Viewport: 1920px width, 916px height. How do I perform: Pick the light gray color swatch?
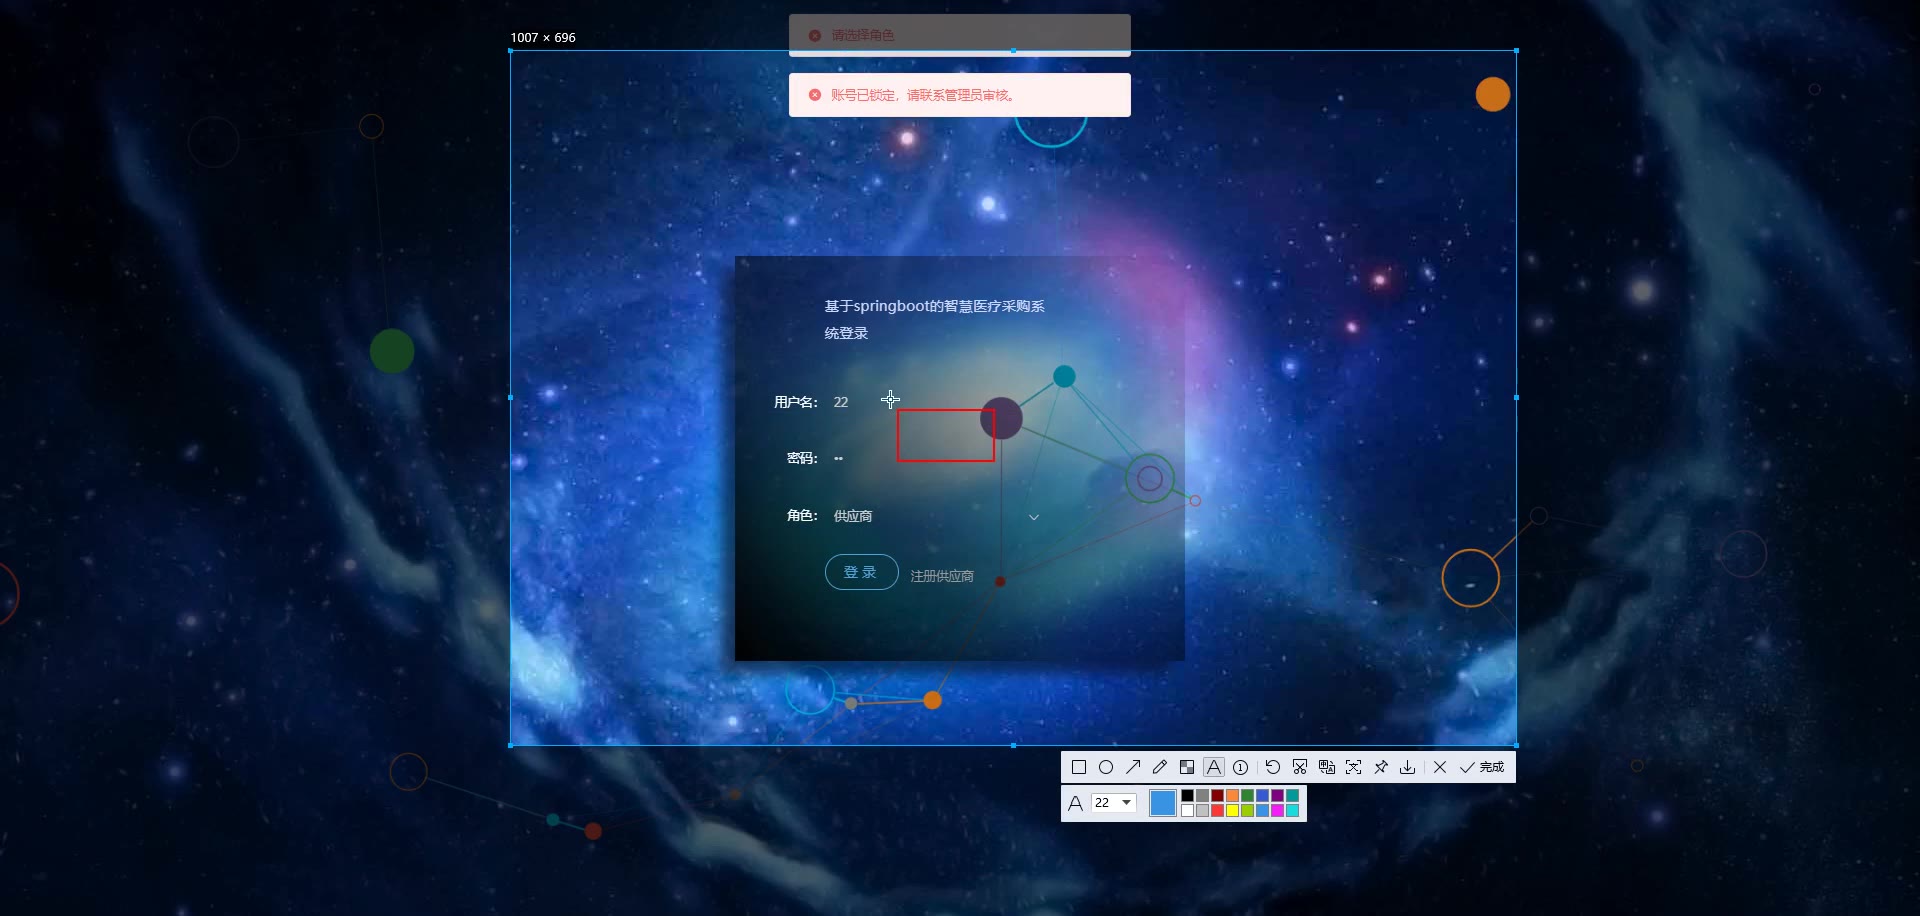[1202, 811]
